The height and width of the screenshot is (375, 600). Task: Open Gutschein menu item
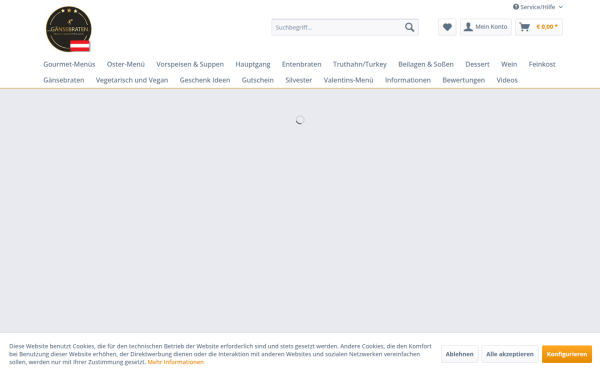258,80
